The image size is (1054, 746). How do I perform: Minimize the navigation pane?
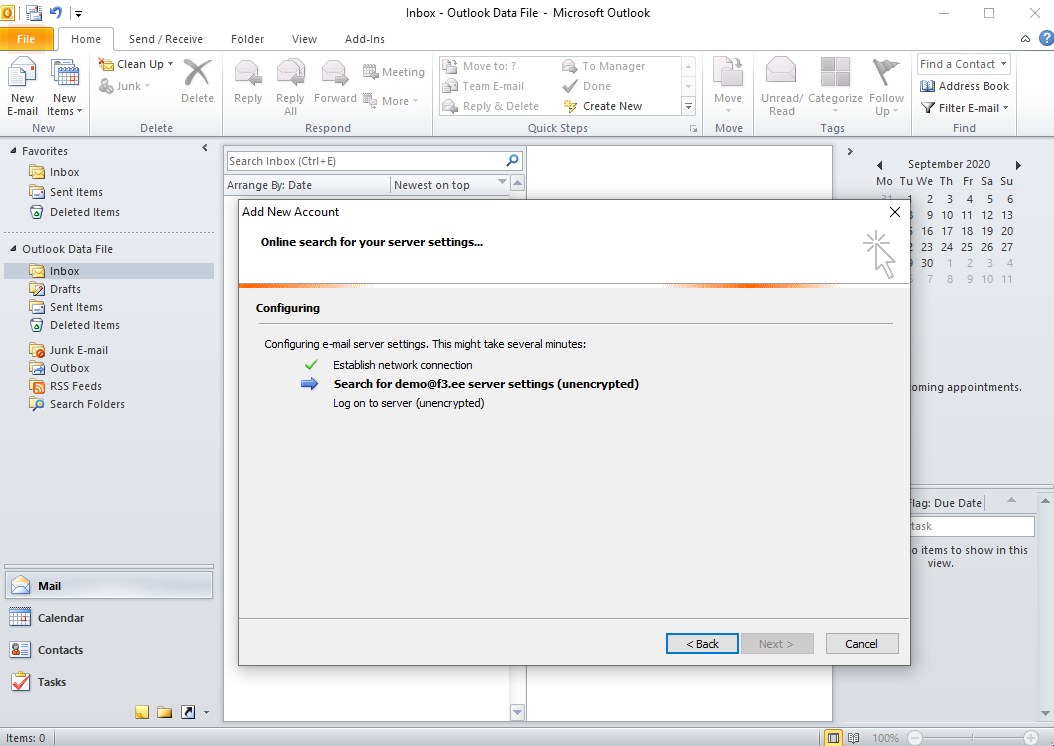click(205, 148)
